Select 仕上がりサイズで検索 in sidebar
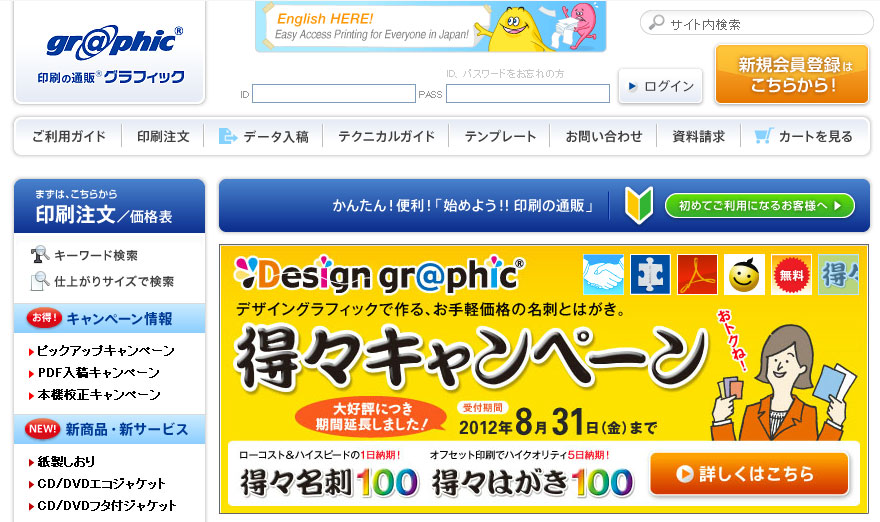The width and height of the screenshot is (880, 522). tap(114, 281)
